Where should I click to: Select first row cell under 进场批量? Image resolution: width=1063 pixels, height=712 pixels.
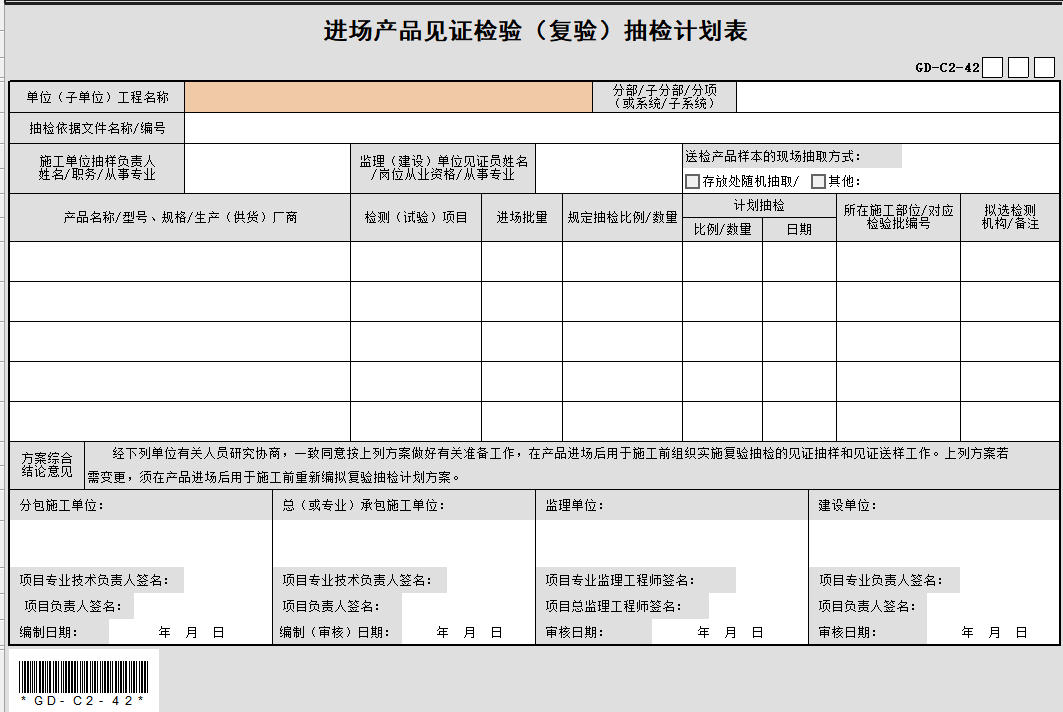521,262
